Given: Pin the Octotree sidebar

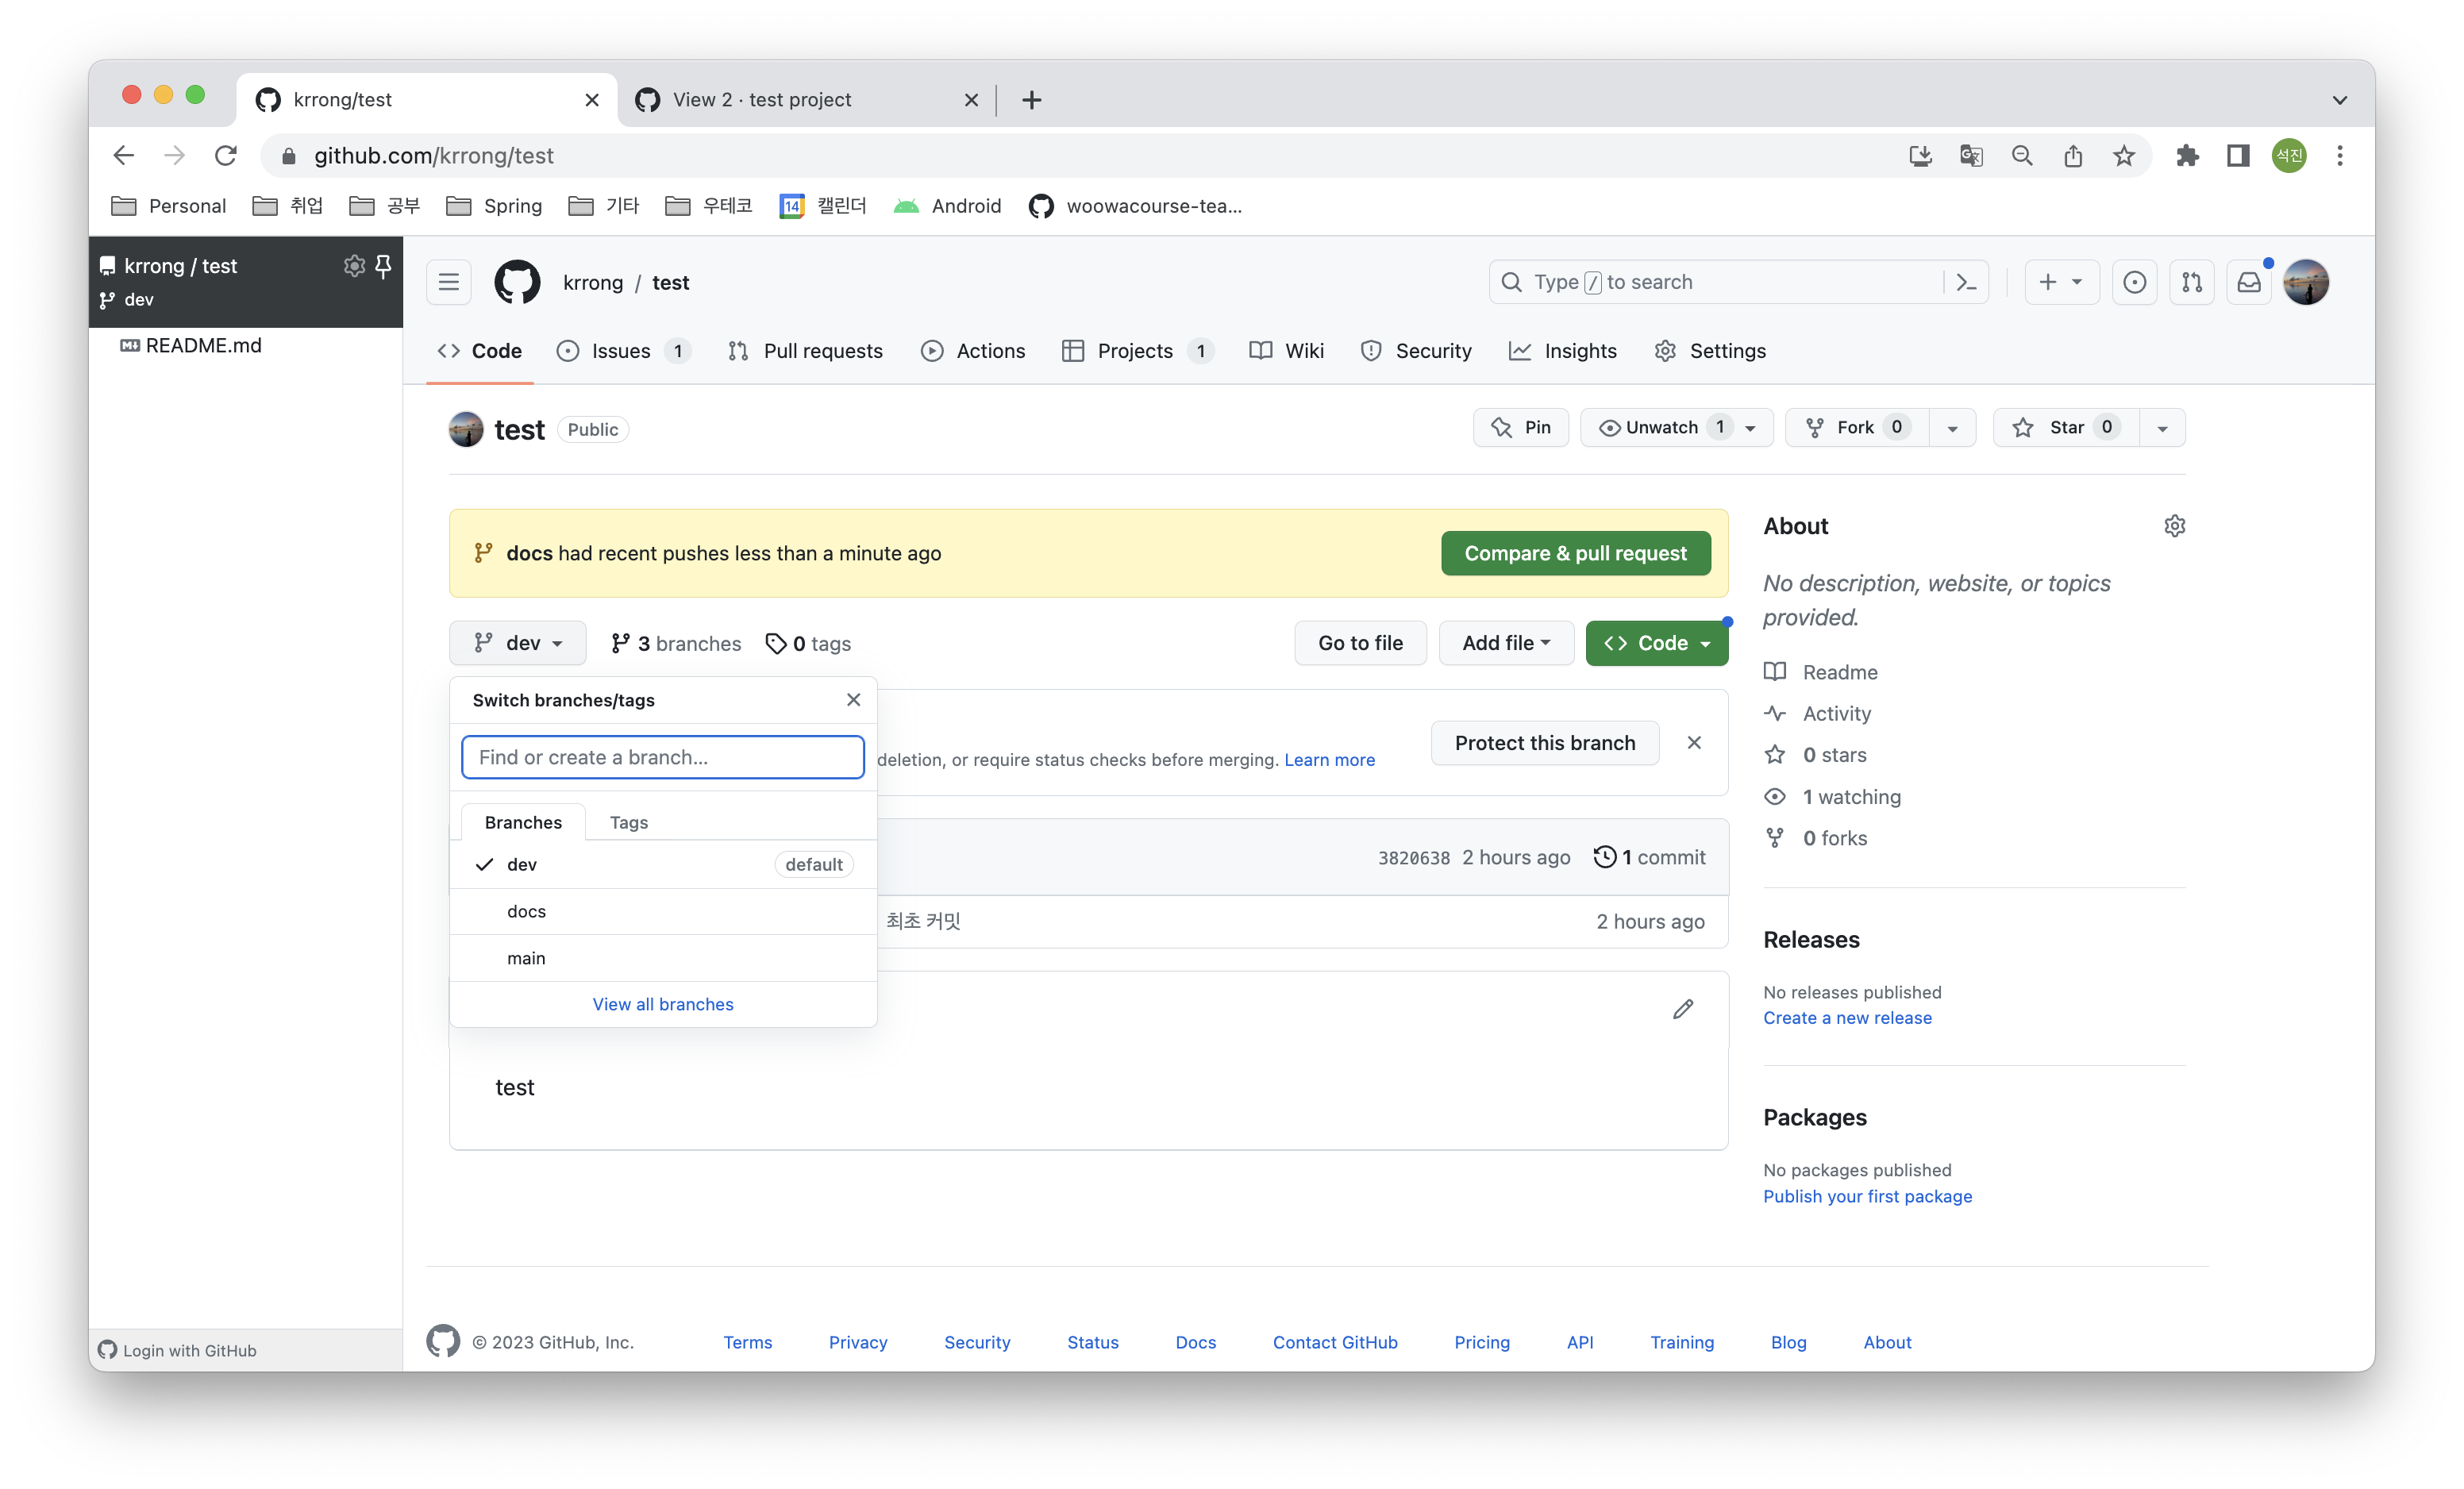Looking at the screenshot, I should 383,265.
